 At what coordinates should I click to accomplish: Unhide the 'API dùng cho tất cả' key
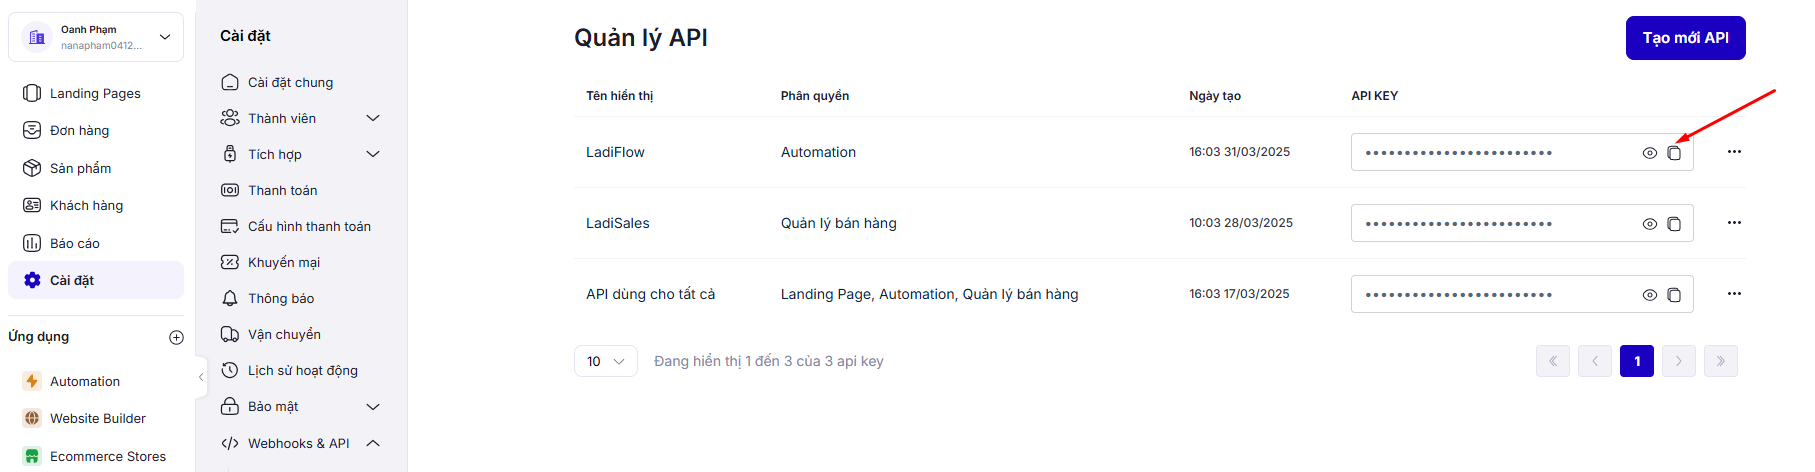tap(1649, 295)
